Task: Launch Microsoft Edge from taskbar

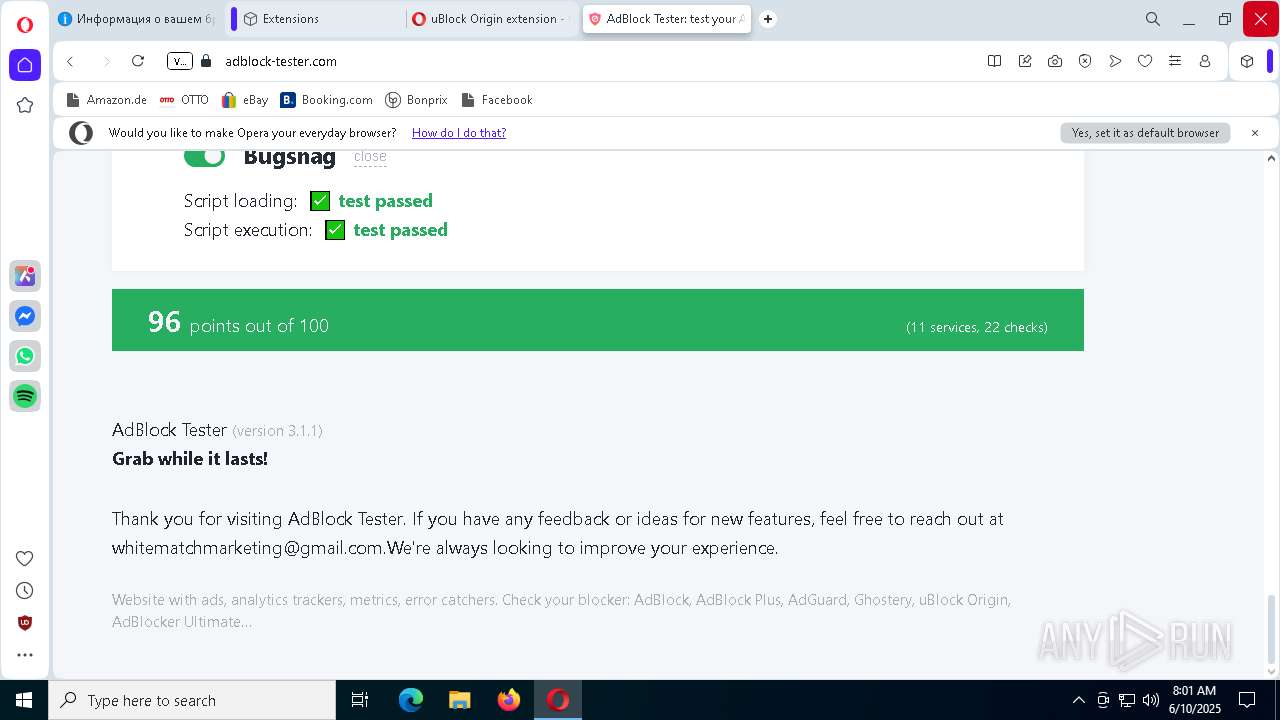Action: pos(411,700)
